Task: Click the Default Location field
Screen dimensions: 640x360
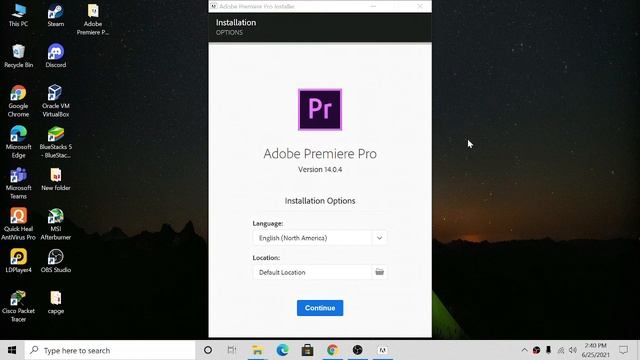Action: [312, 272]
